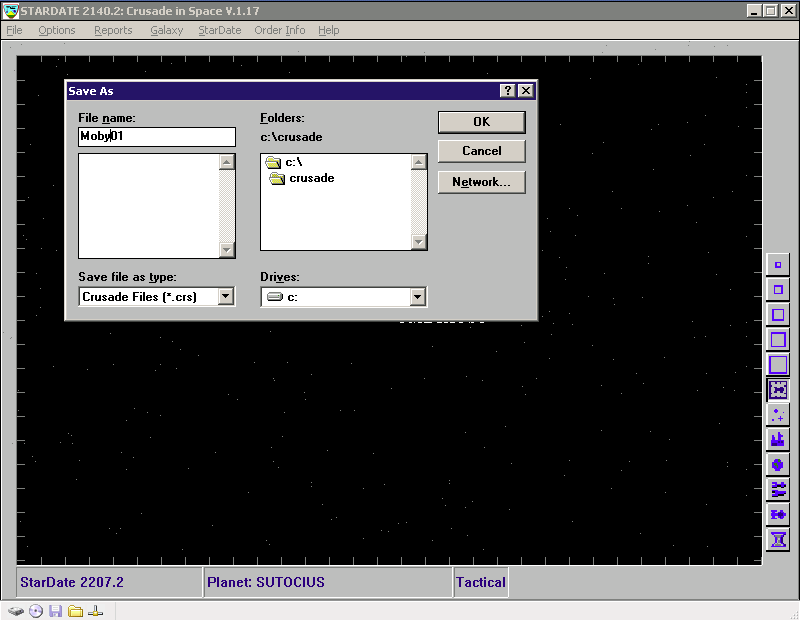800x621 pixels.
Task: Click the Save As help question mark
Action: point(508,91)
